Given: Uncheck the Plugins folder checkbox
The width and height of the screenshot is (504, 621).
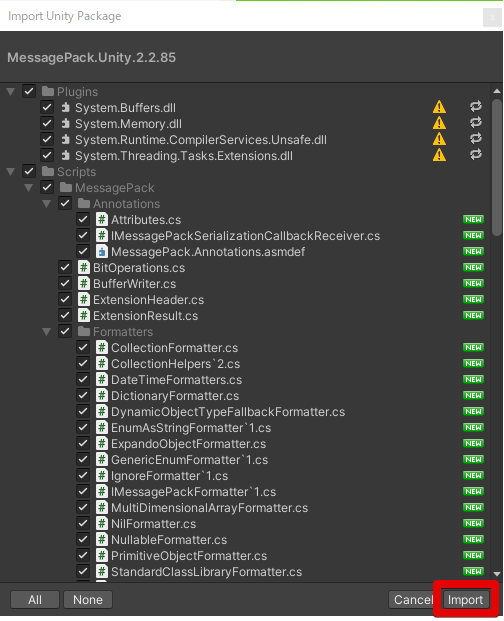Looking at the screenshot, I should (29, 91).
